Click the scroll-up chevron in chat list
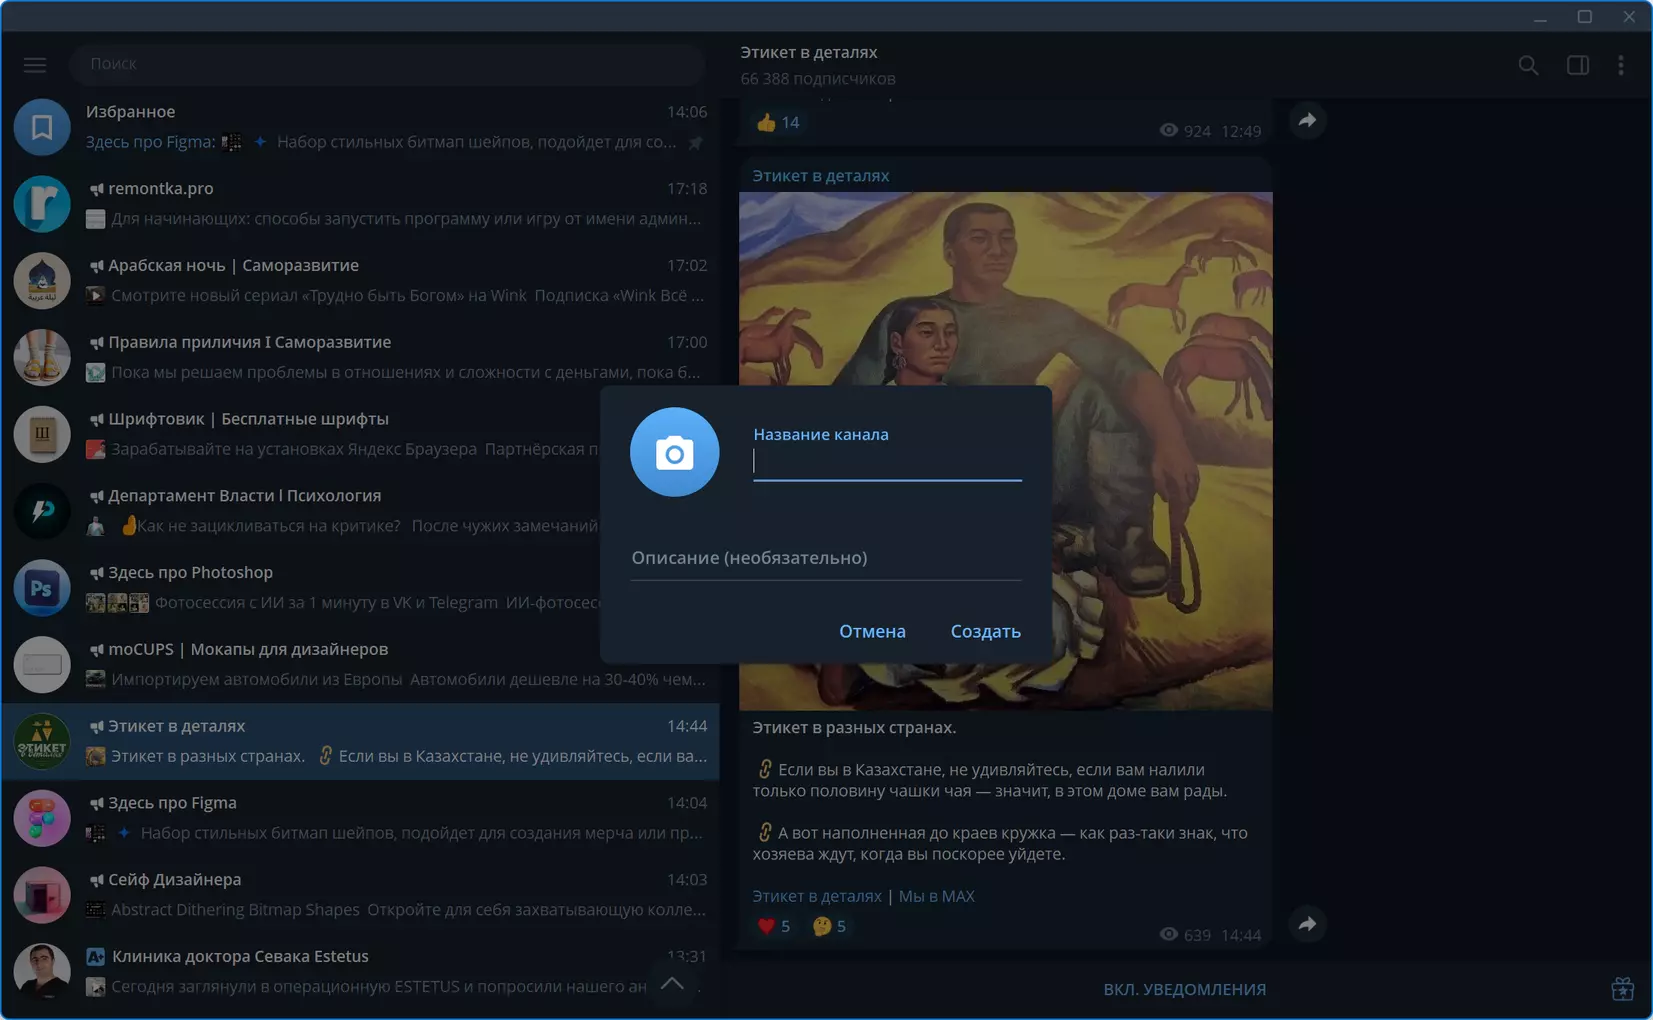1653x1020 pixels. click(672, 983)
